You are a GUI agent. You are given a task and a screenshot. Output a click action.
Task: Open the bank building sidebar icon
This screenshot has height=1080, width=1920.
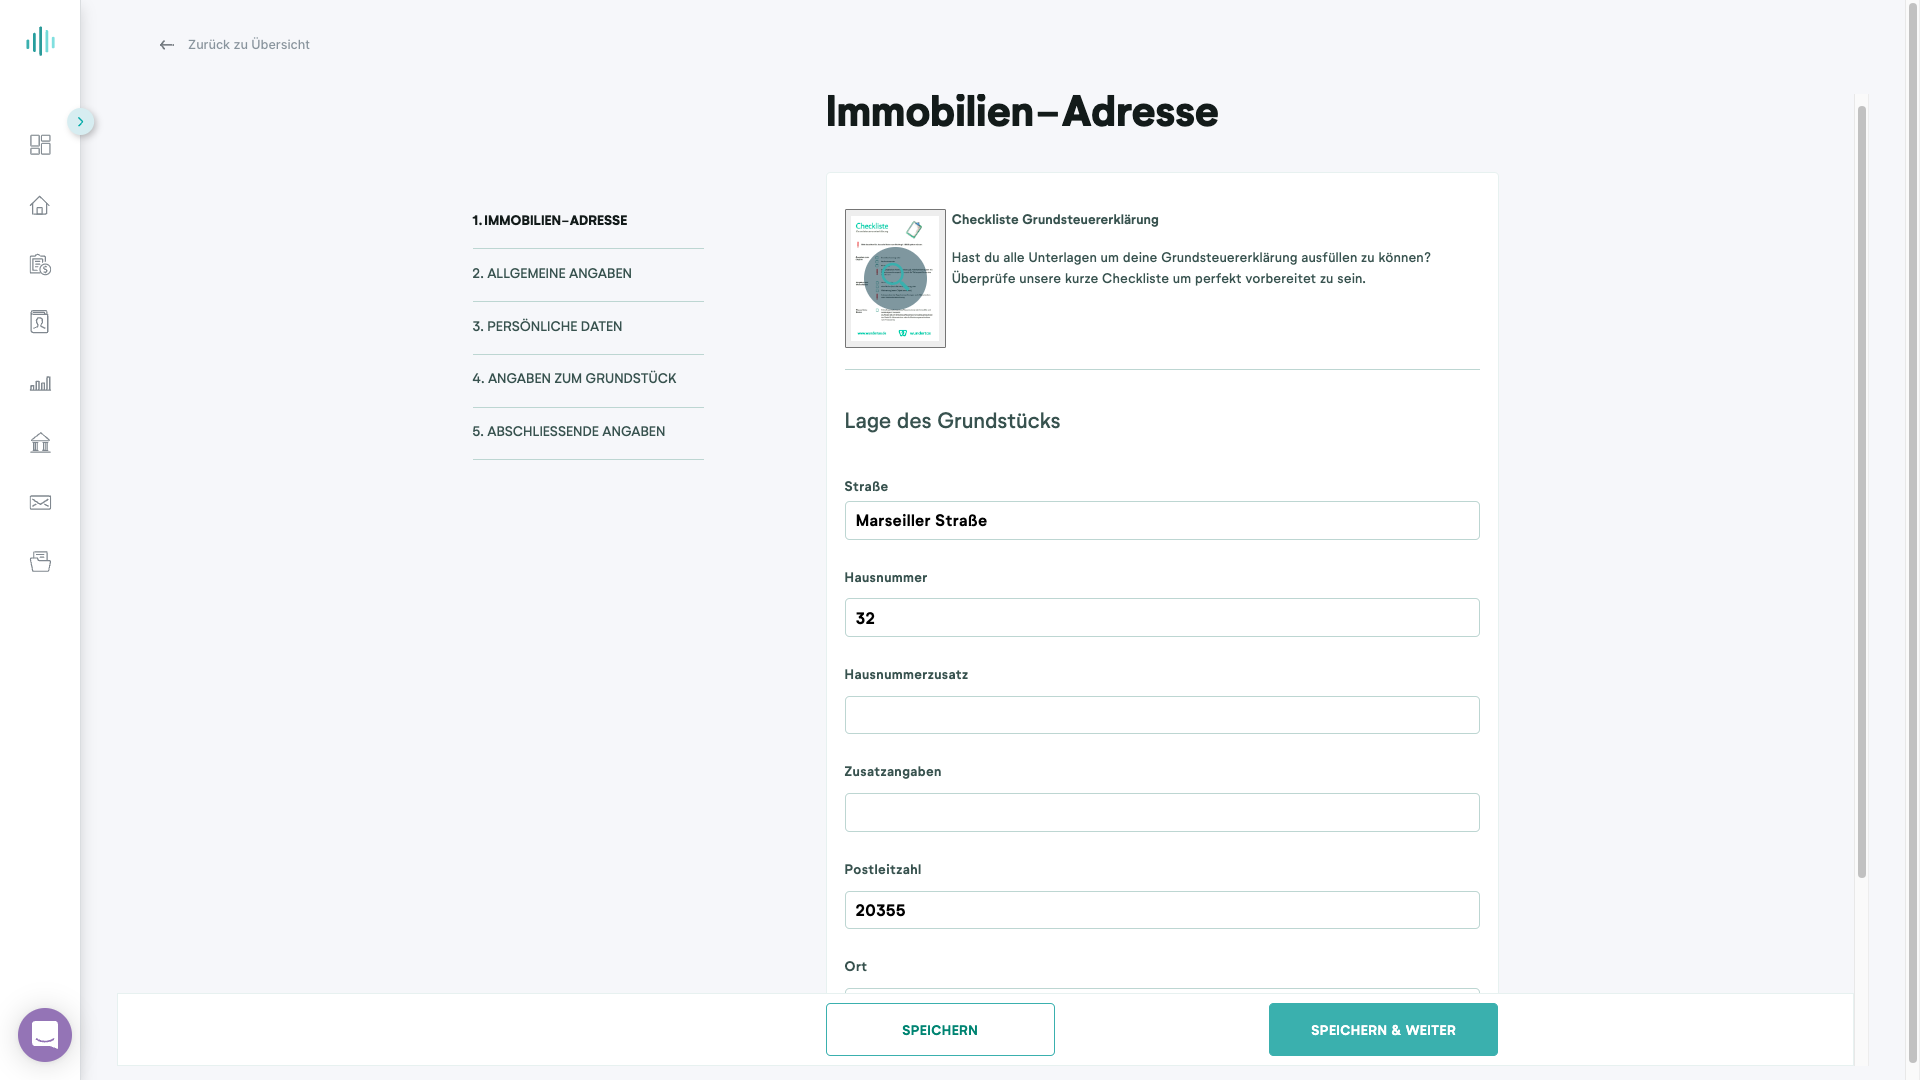coord(40,442)
